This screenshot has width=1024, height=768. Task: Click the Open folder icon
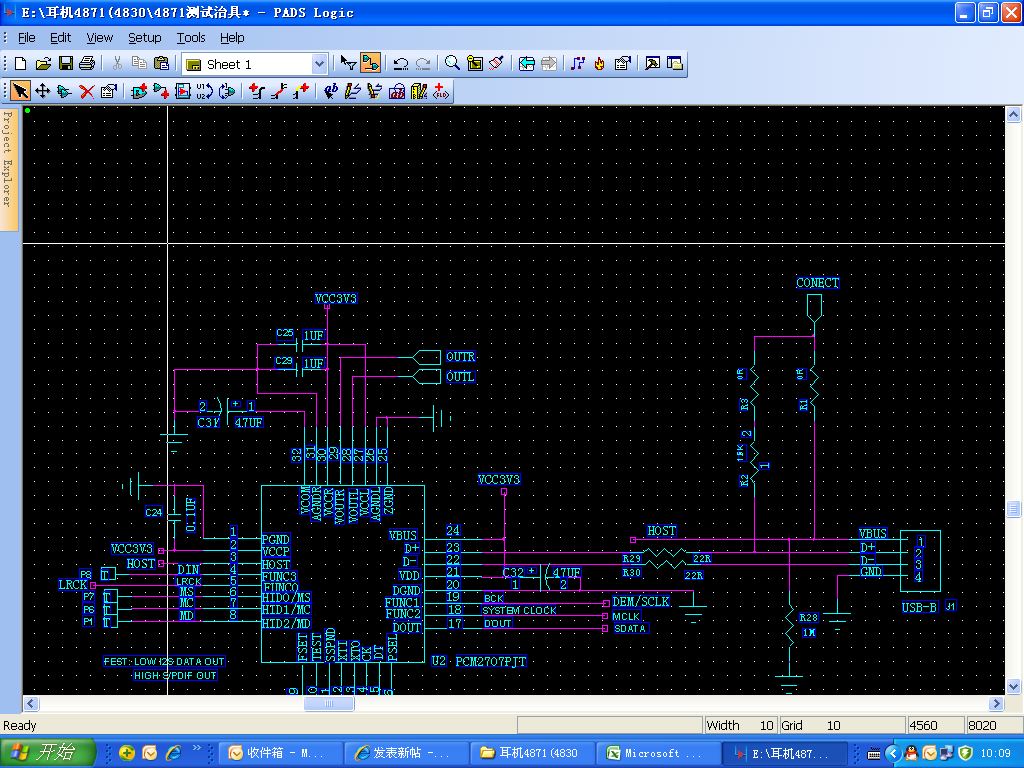[43, 64]
